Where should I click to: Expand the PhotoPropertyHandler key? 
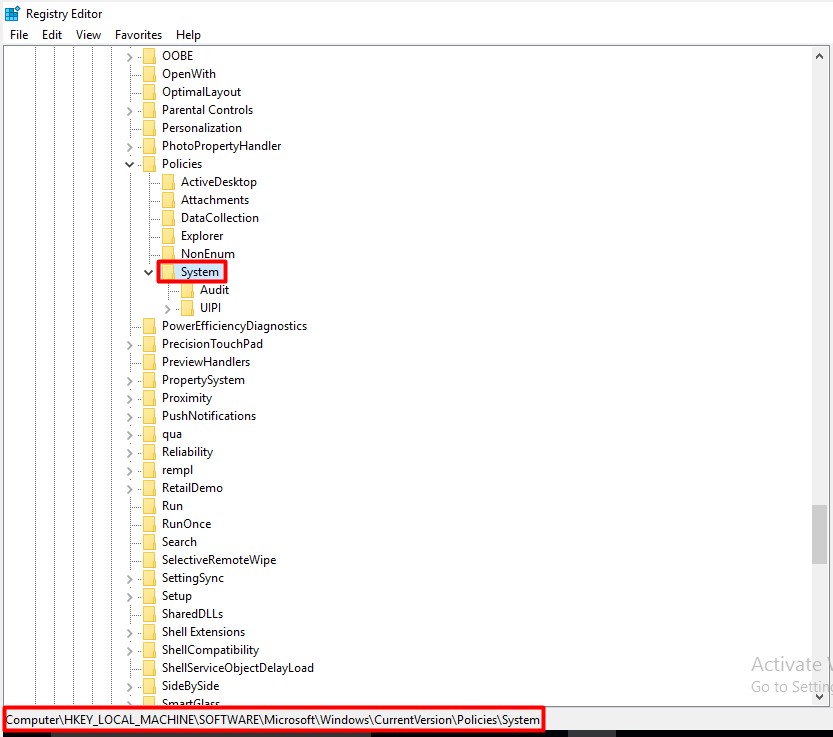point(130,147)
